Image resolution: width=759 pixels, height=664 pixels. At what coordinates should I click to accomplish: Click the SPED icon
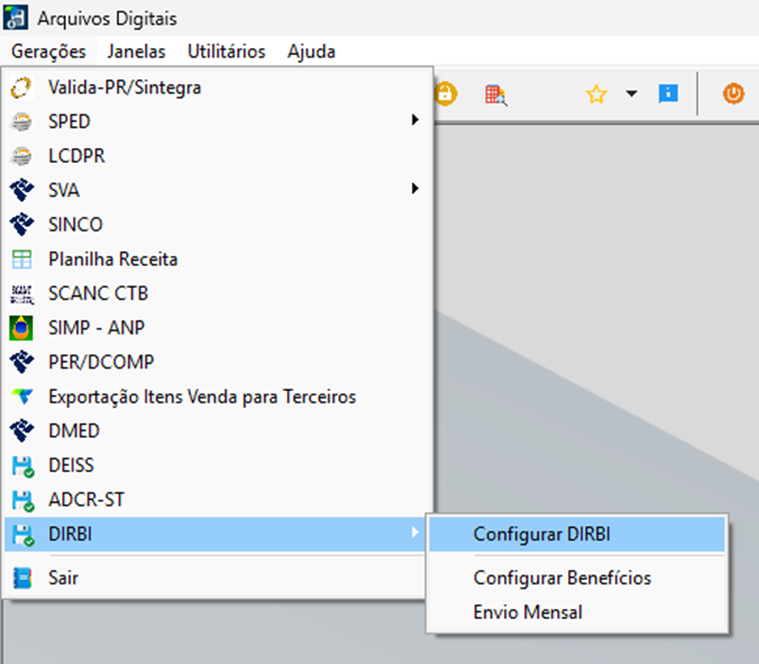21,122
